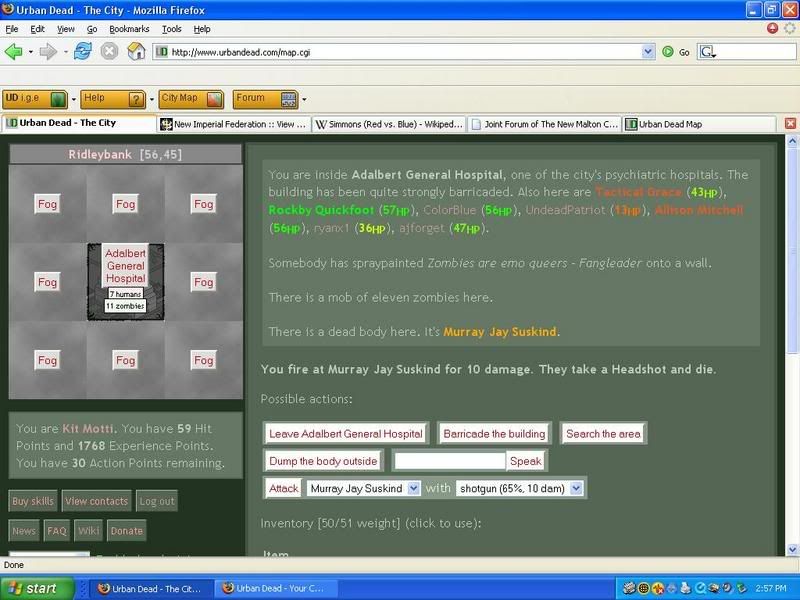The width and height of the screenshot is (800, 600).
Task: Switch to Urban Dead Map tab
Action: [699, 124]
